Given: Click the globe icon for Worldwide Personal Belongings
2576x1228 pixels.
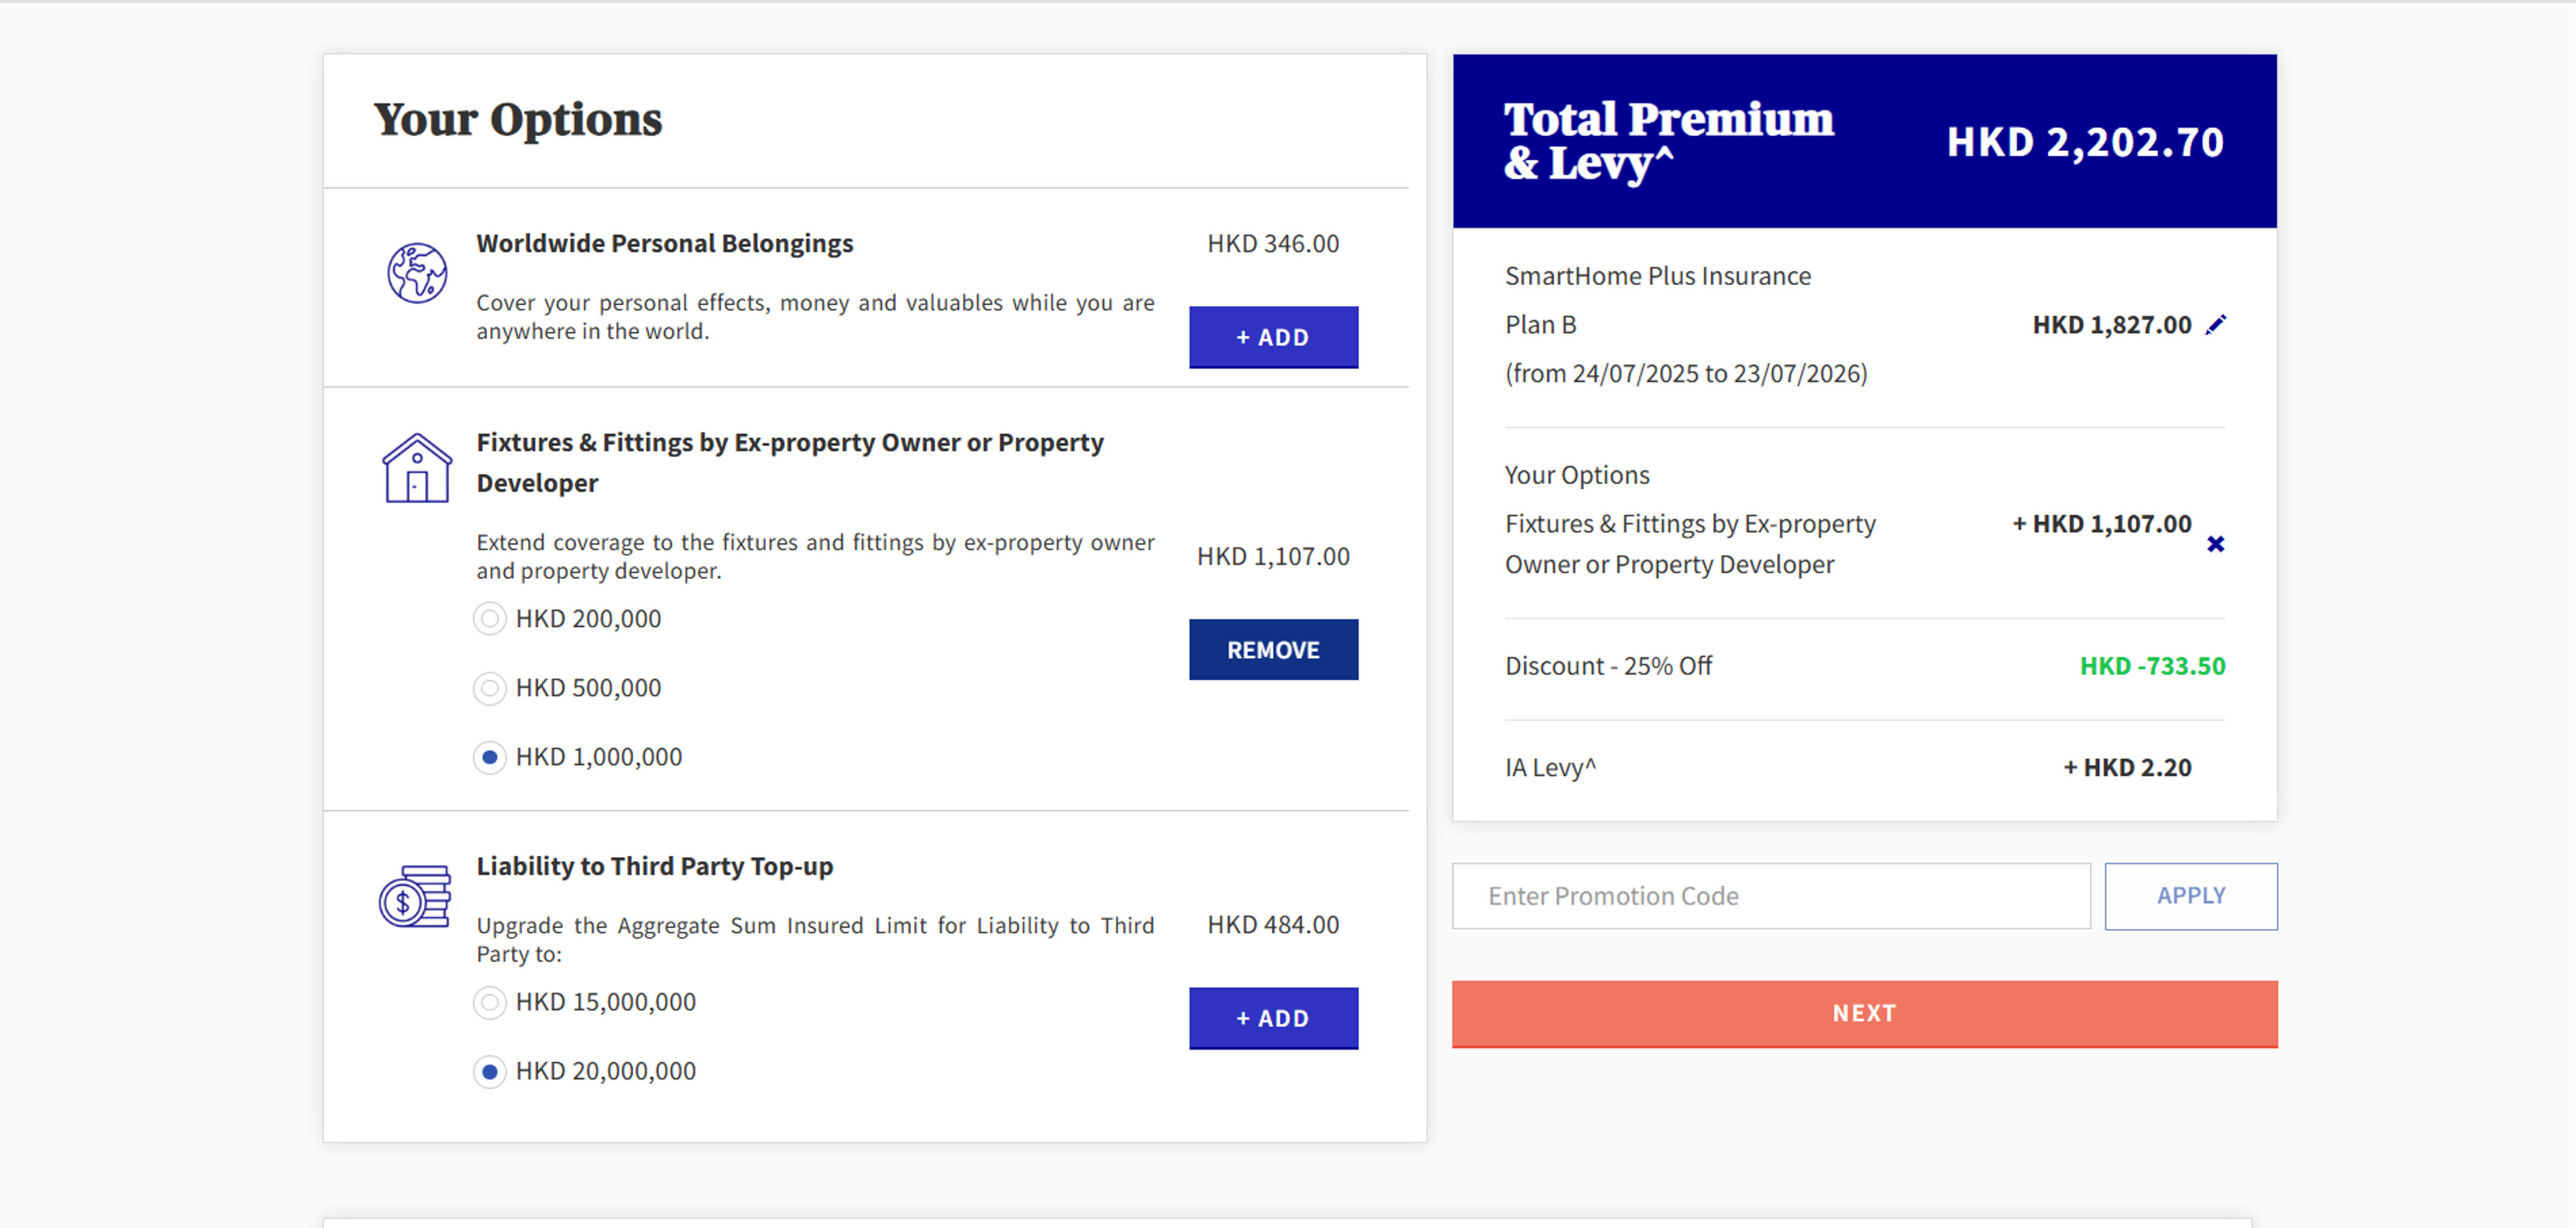Looking at the screenshot, I should [417, 272].
